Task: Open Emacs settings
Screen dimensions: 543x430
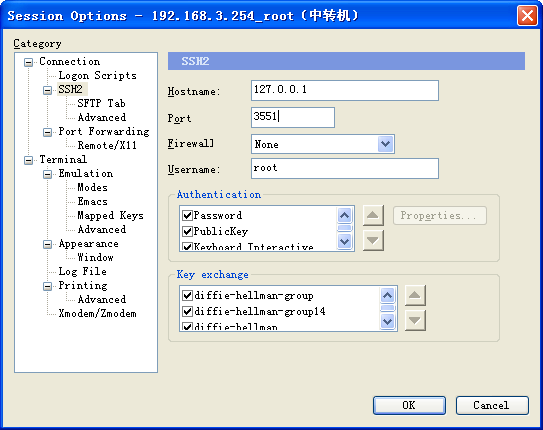Action: (x=92, y=201)
